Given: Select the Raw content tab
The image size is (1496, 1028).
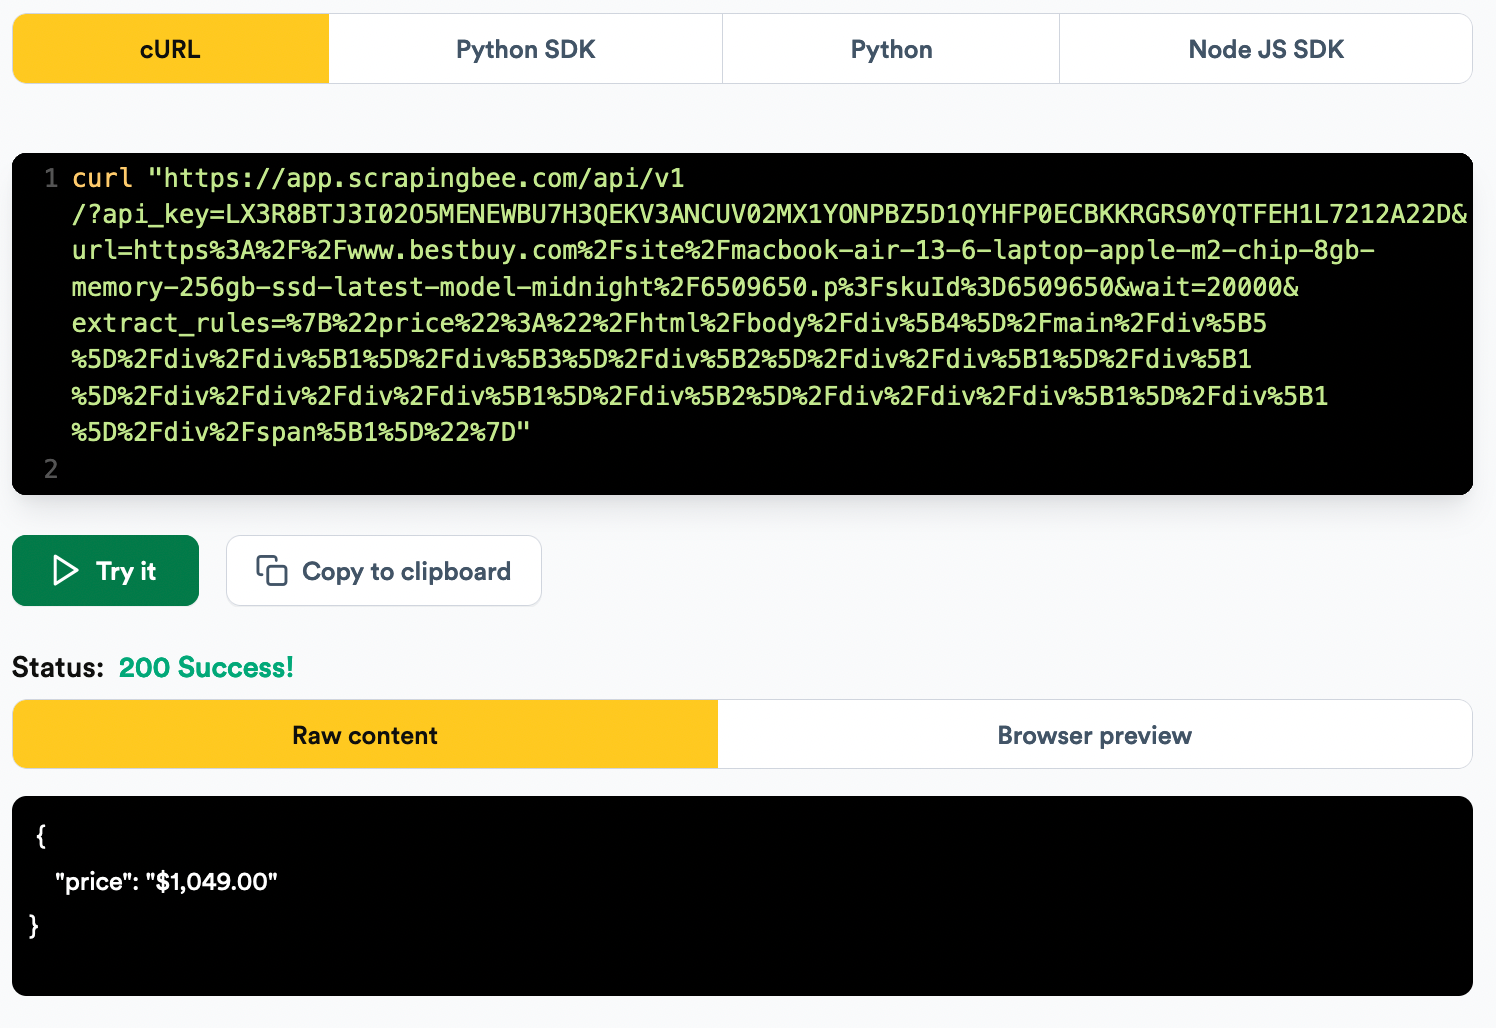Looking at the screenshot, I should [364, 734].
